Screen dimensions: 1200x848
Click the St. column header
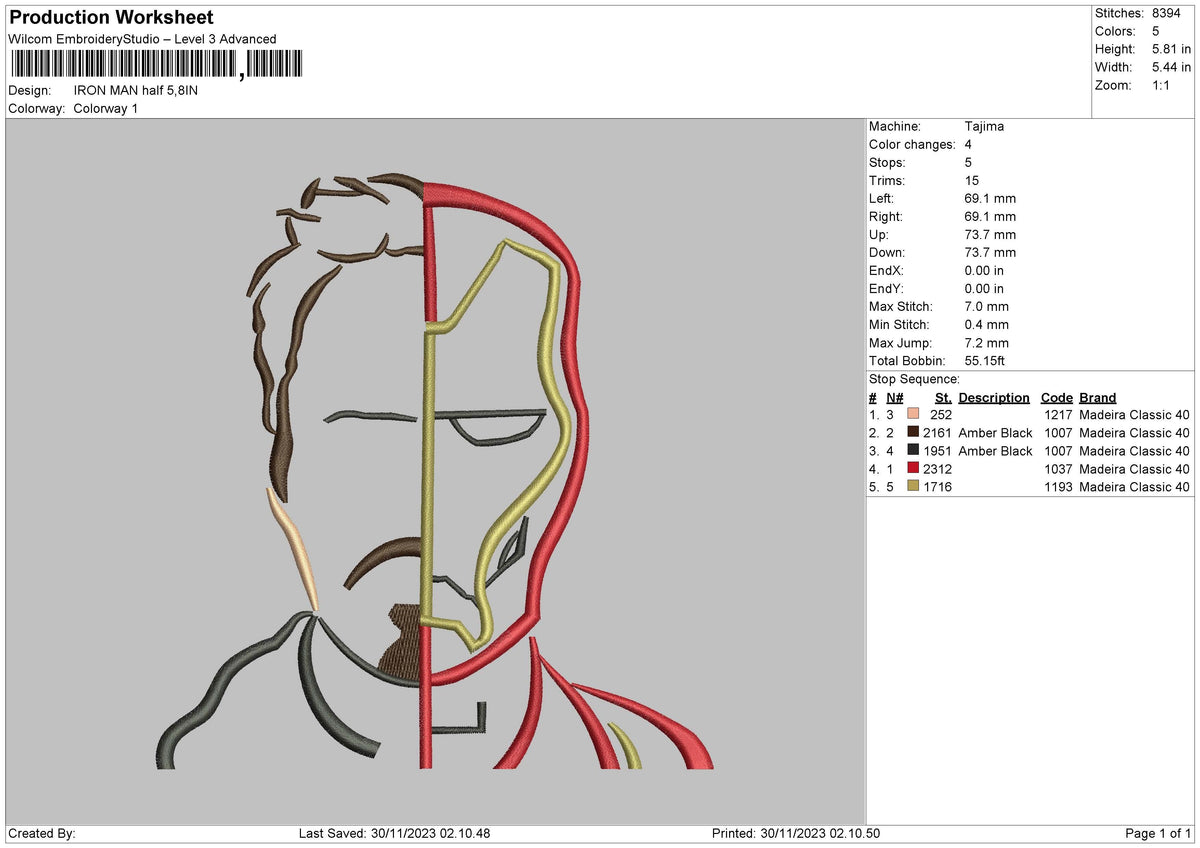[x=943, y=397]
